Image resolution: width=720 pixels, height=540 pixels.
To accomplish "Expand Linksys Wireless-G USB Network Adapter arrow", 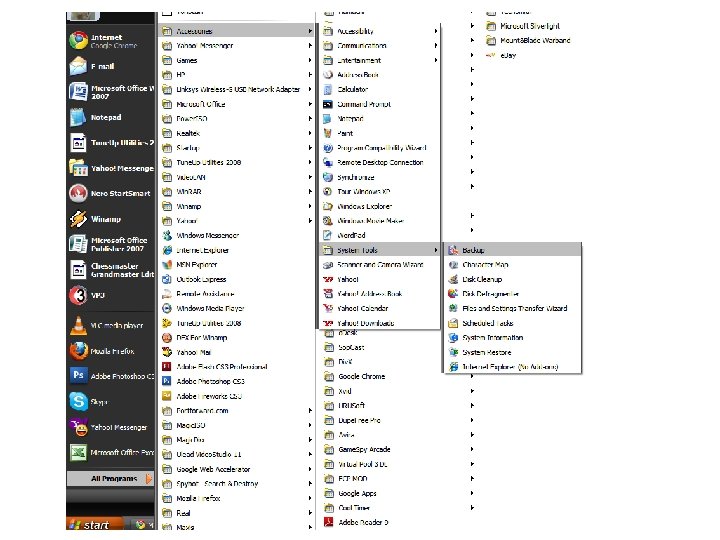I will pyautogui.click(x=310, y=90).
